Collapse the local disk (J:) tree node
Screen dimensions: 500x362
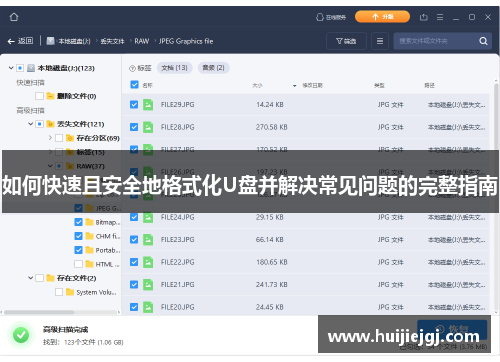tap(11, 68)
